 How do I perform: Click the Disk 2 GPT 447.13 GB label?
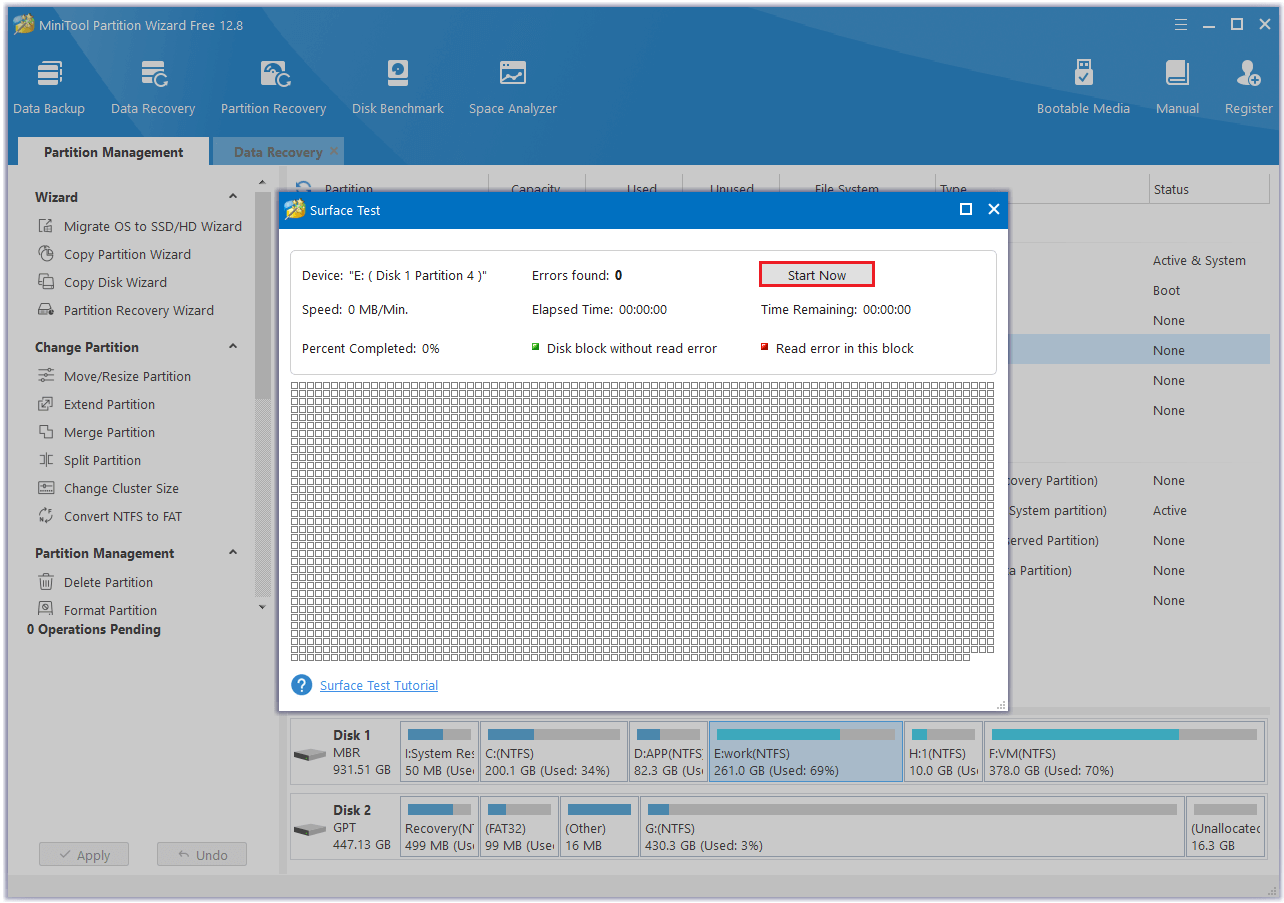tap(362, 827)
